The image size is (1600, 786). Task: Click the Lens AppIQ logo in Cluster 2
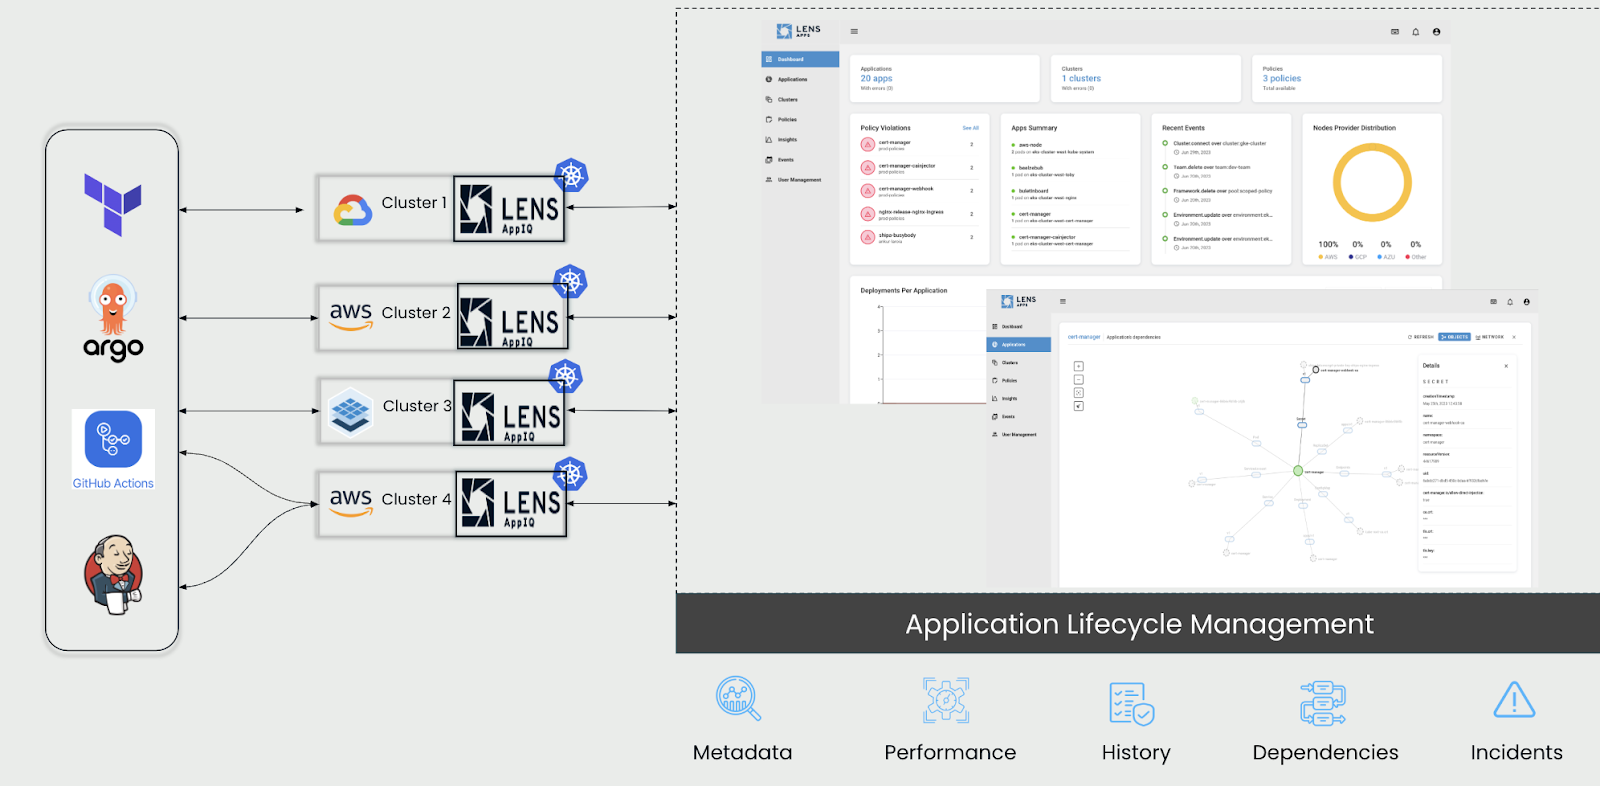coord(512,317)
